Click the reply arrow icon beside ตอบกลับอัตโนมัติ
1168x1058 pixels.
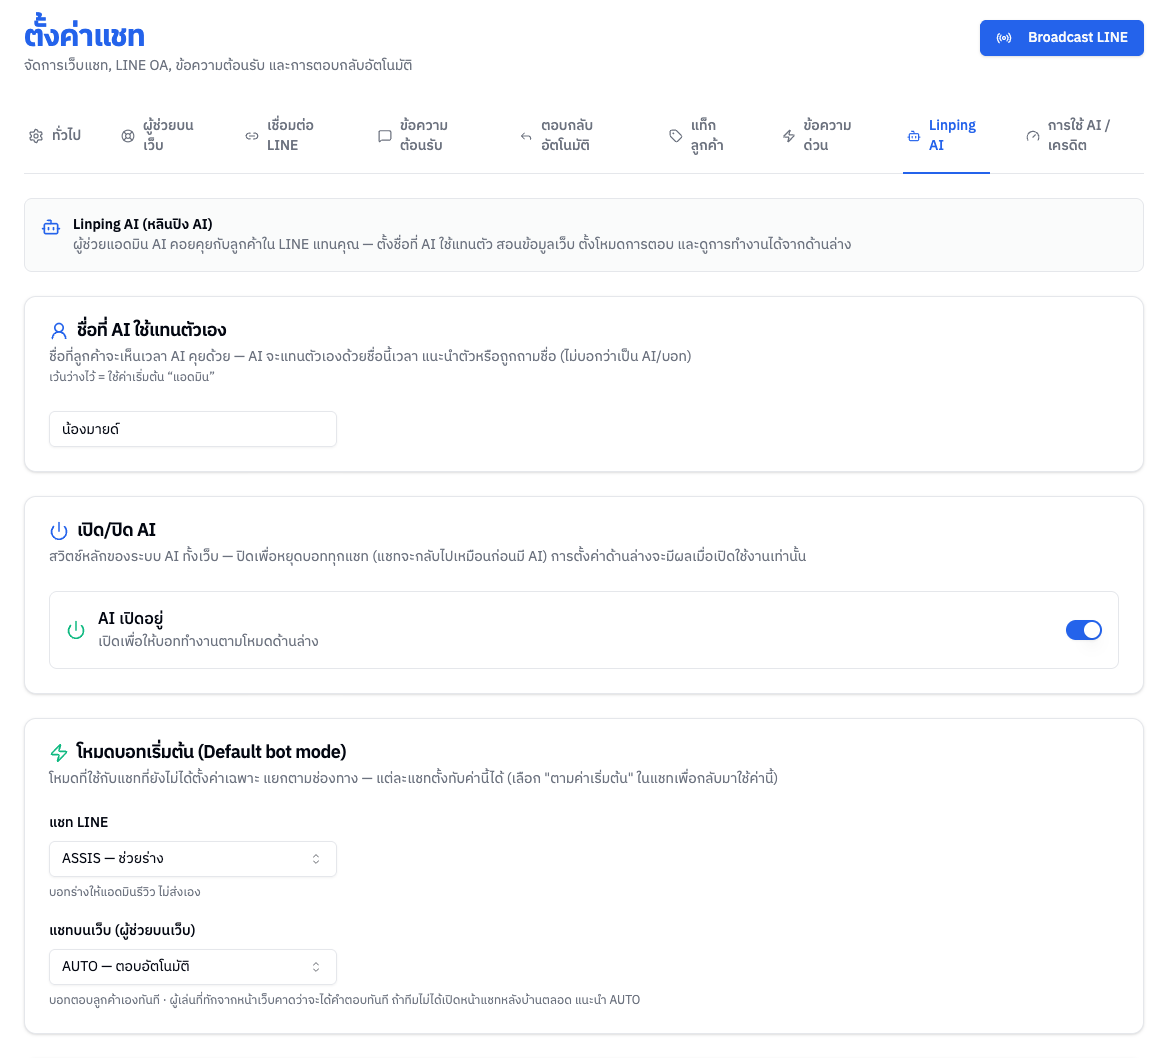526,136
